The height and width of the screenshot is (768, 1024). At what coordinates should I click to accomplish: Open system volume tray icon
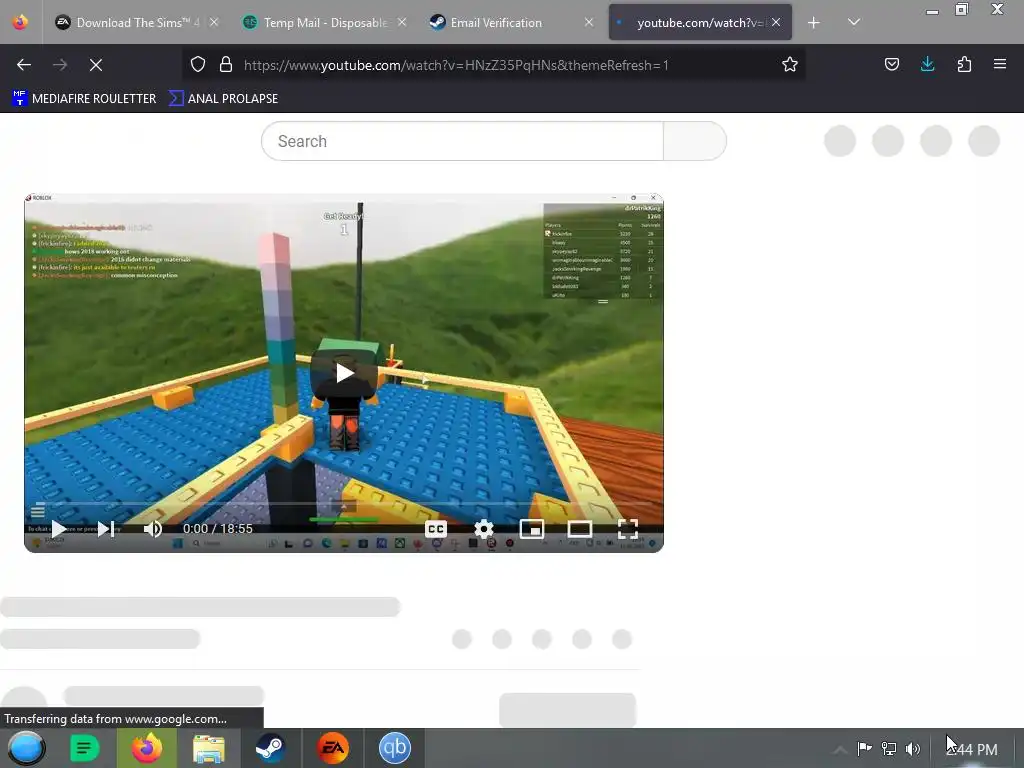[913, 749]
